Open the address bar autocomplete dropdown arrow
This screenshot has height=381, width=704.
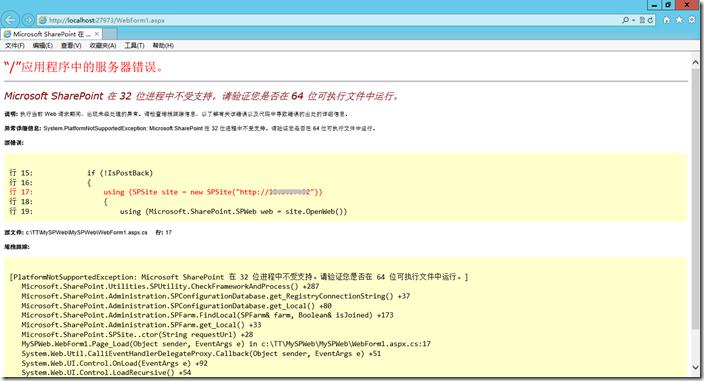(x=633, y=20)
